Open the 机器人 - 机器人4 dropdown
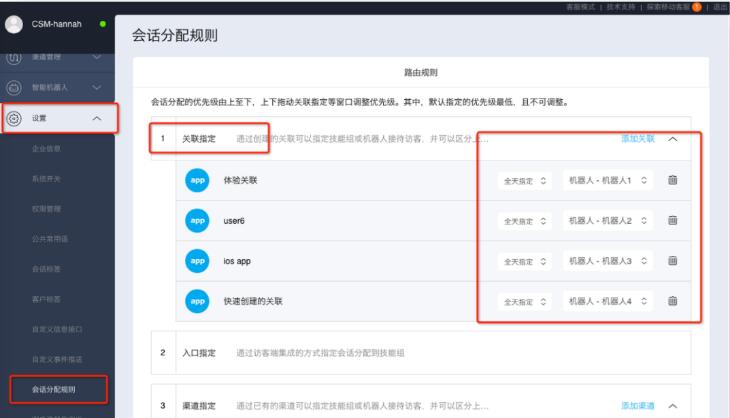 pos(608,301)
